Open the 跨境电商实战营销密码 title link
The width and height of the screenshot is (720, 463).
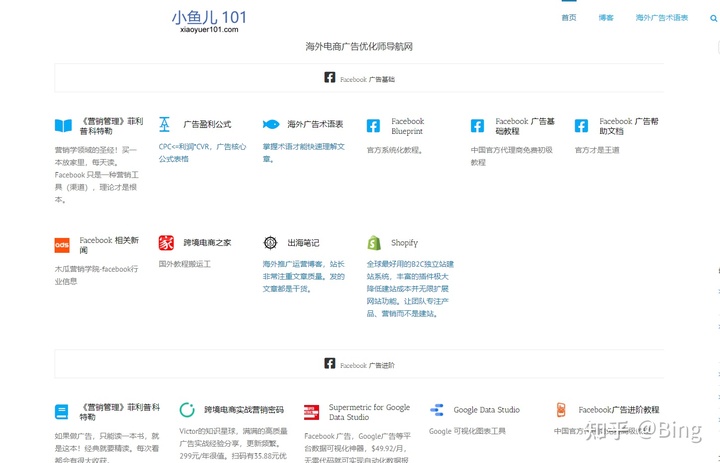(244, 410)
